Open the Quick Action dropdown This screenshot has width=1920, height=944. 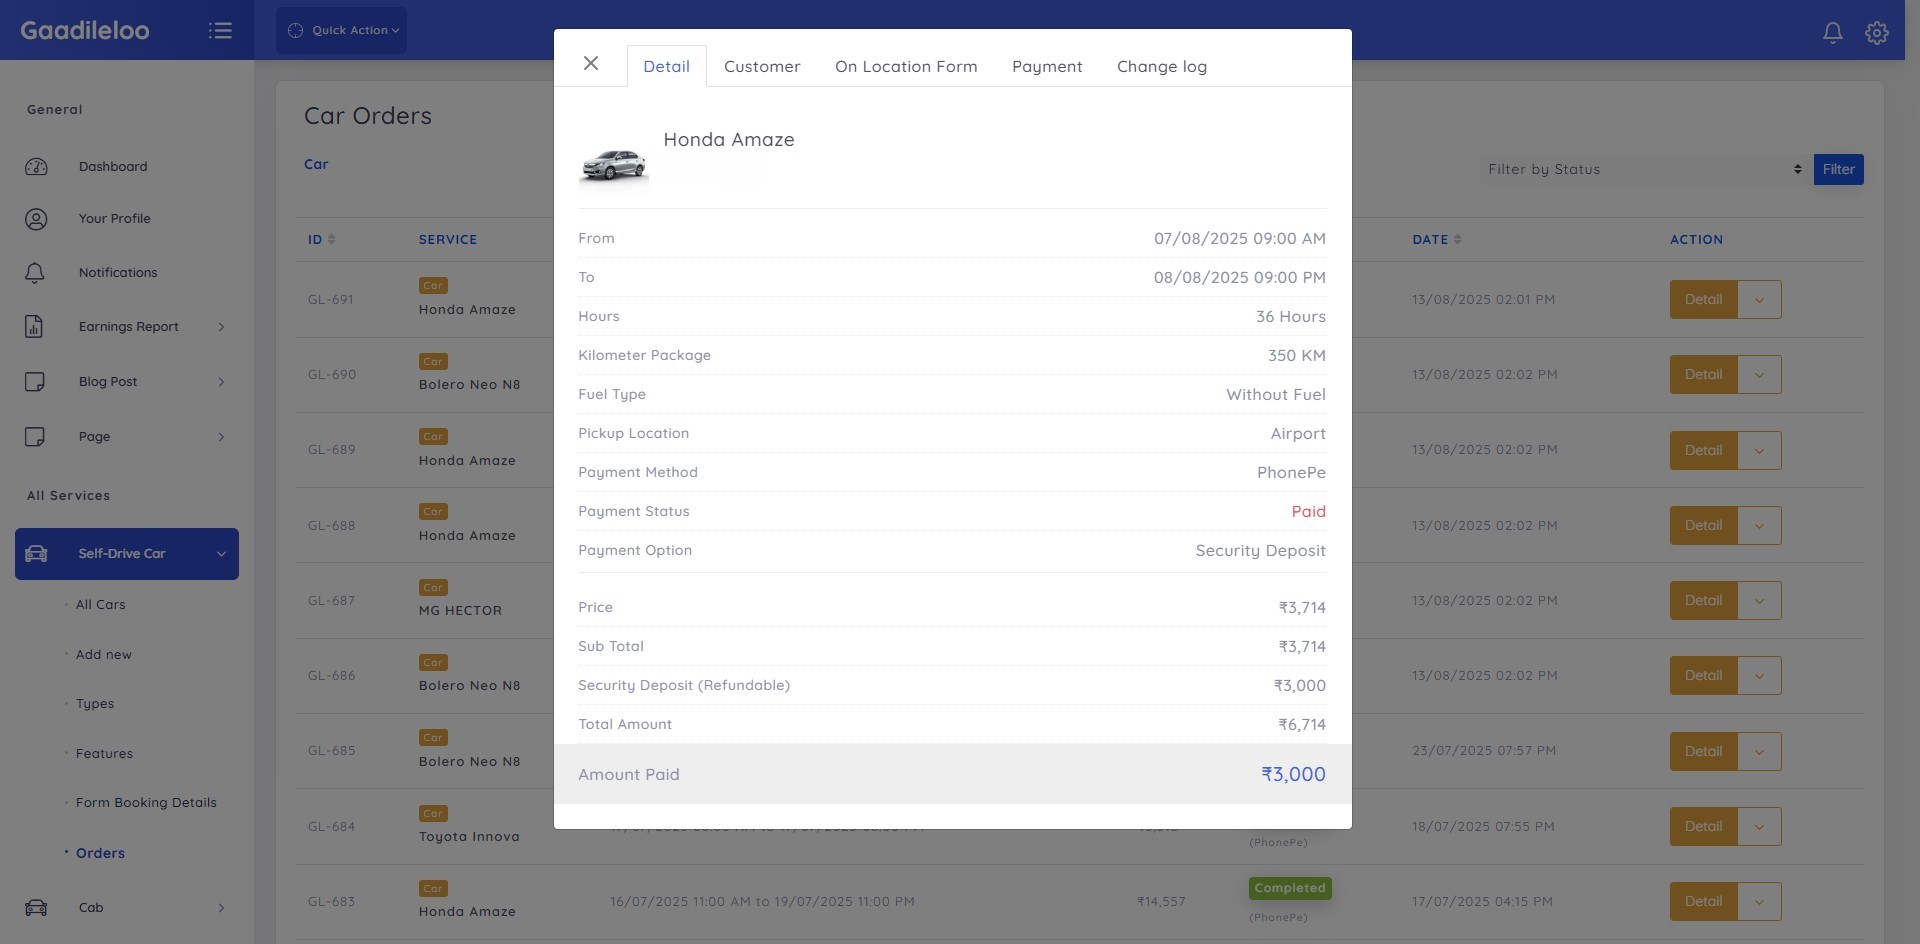(x=342, y=30)
